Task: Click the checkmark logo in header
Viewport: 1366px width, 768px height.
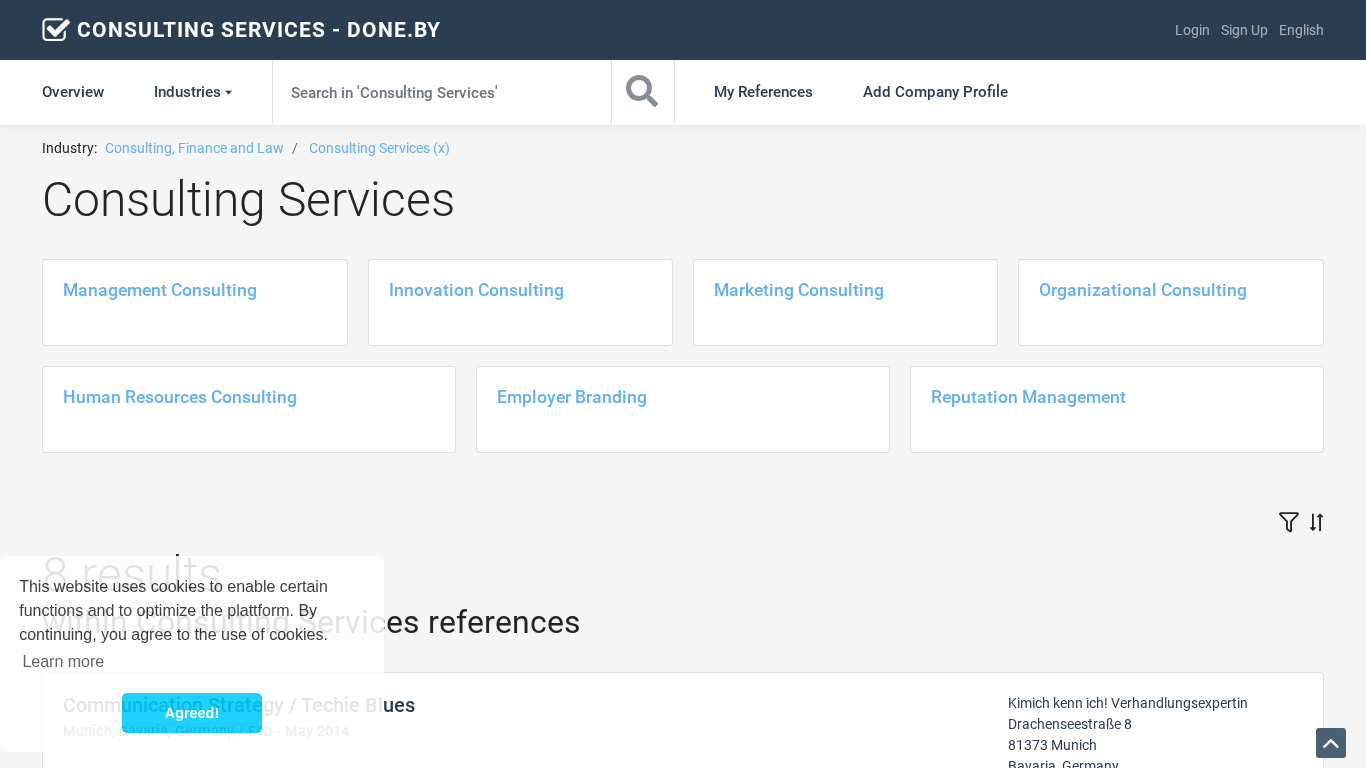Action: click(x=56, y=30)
